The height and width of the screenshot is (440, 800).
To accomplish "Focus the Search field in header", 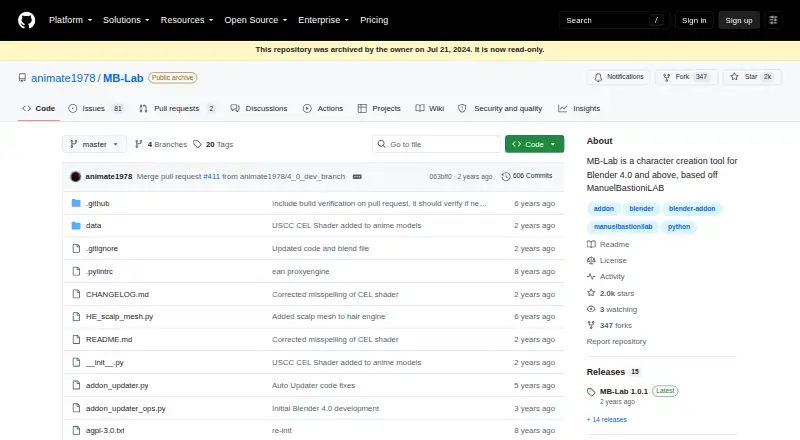I will coord(614,20).
